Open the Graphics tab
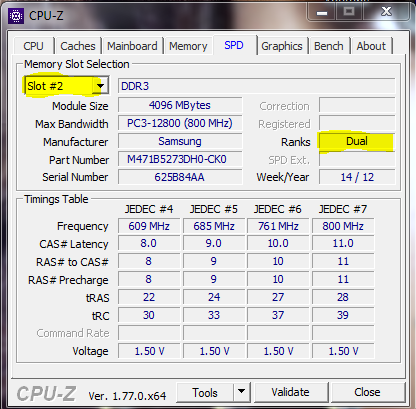Viewport: 416px width, 409px height. [x=282, y=46]
